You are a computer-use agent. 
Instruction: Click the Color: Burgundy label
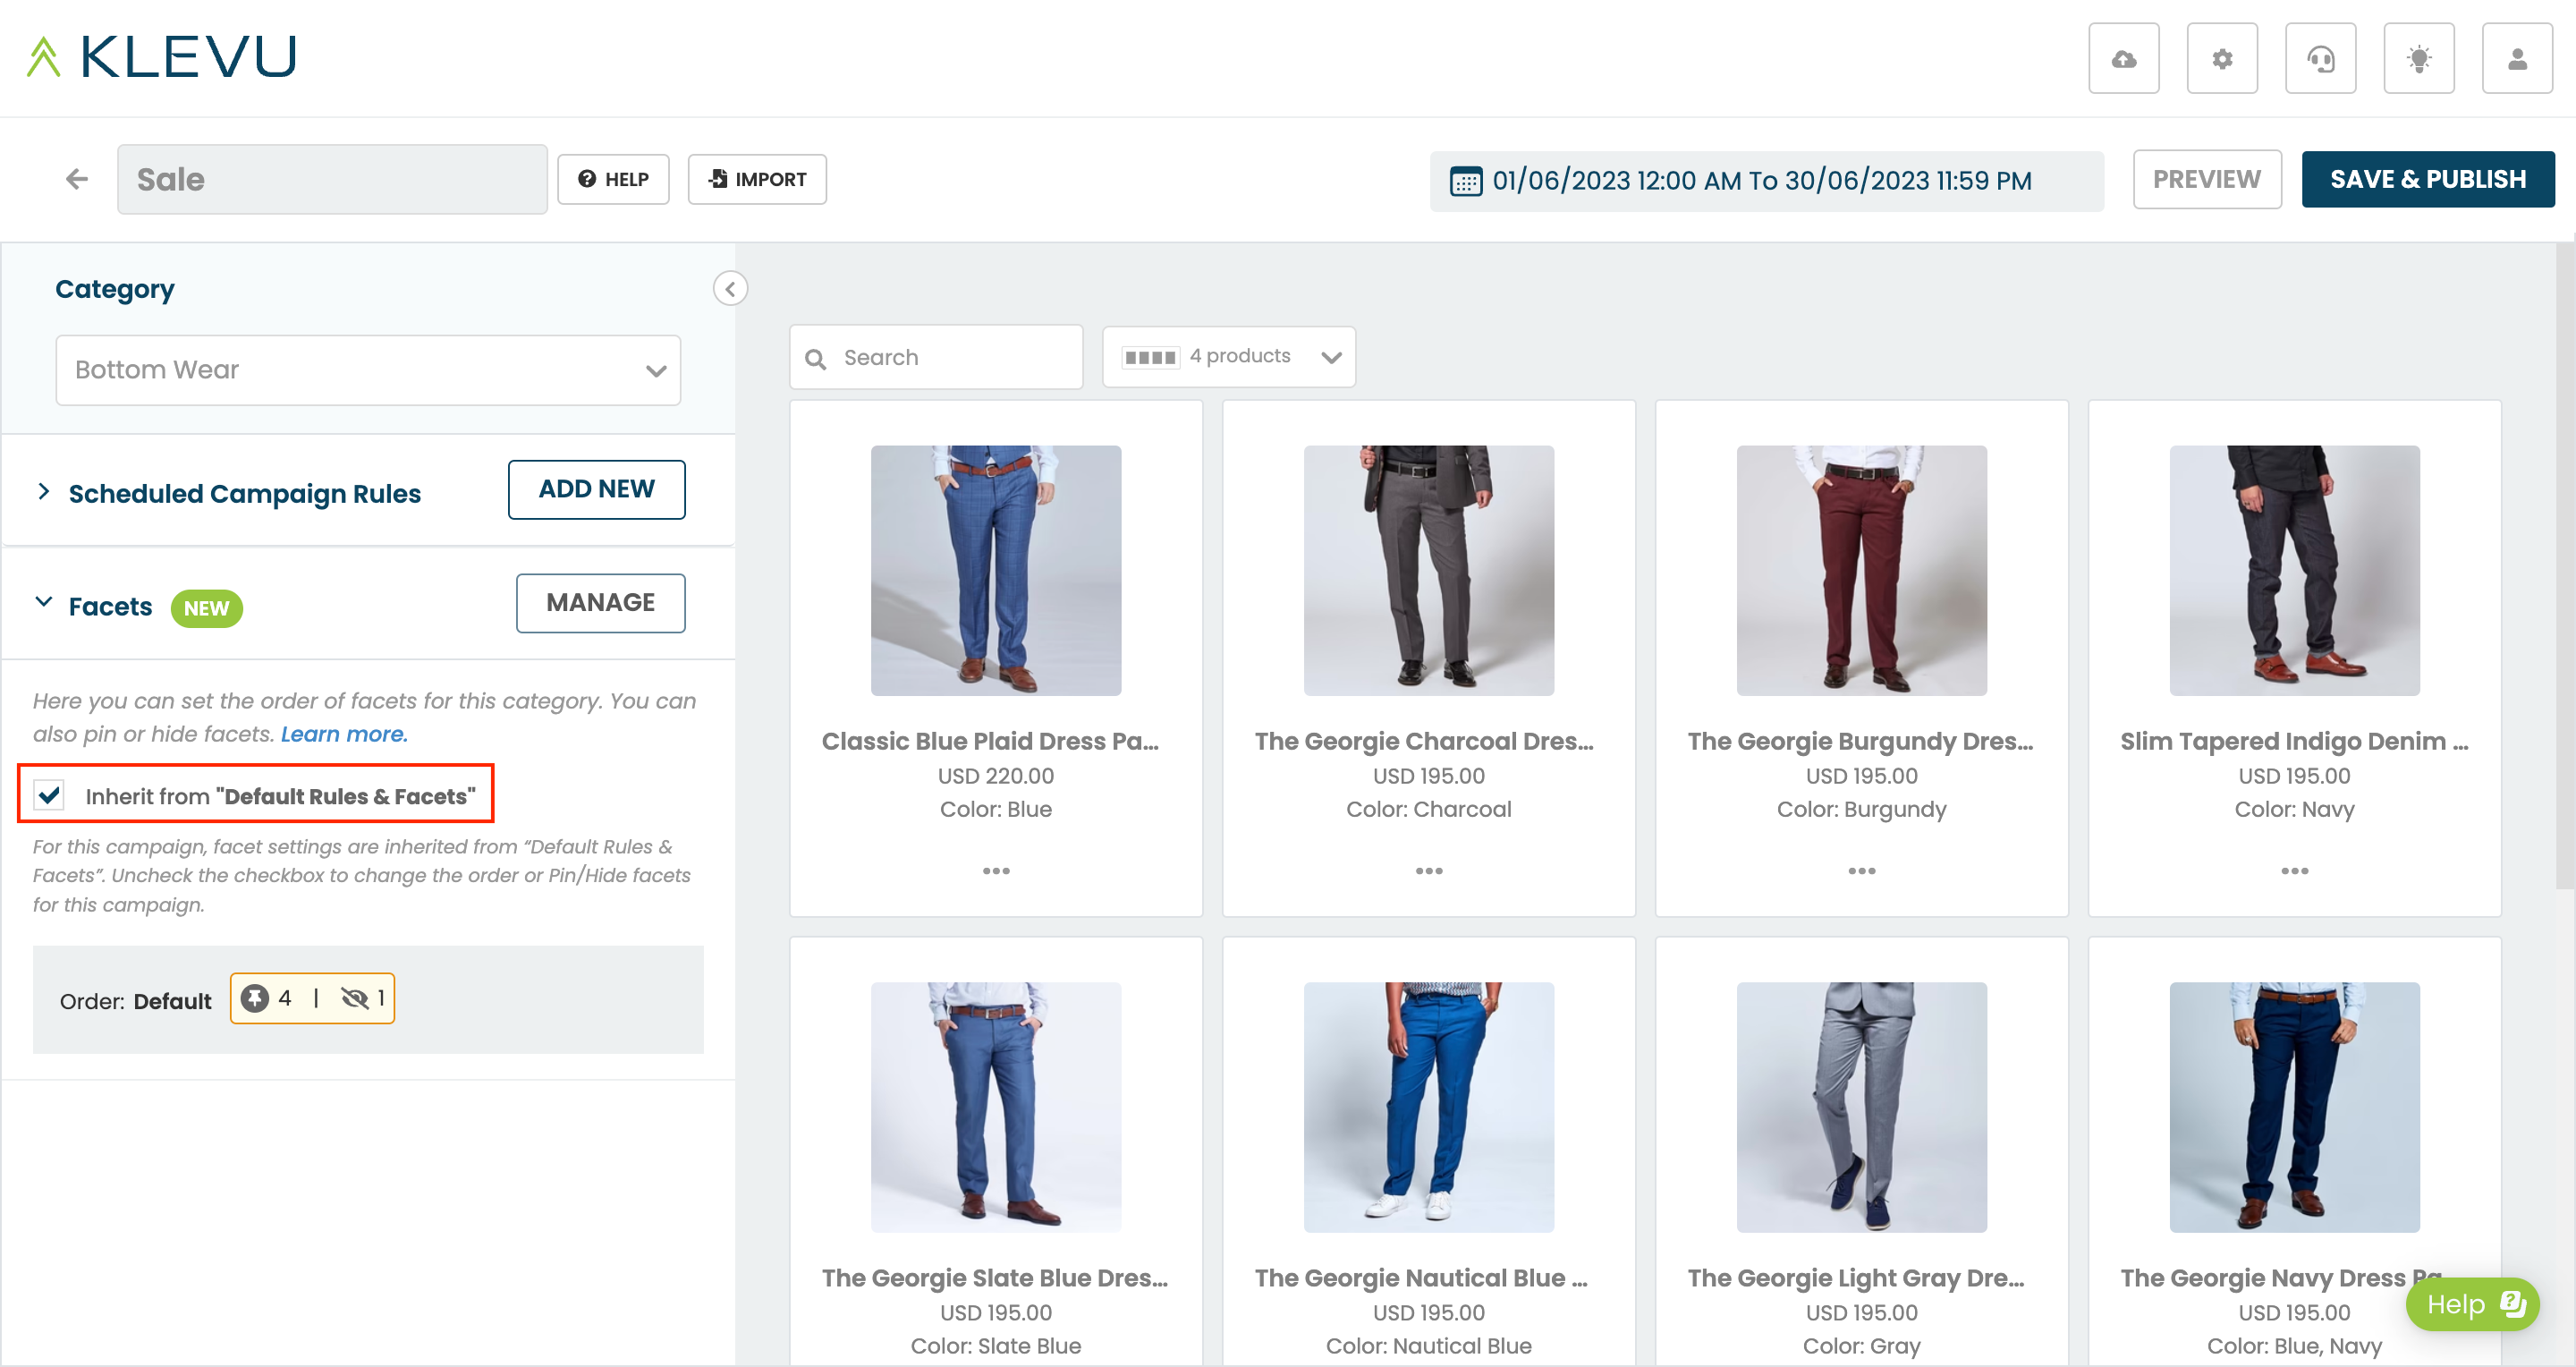(1862, 810)
